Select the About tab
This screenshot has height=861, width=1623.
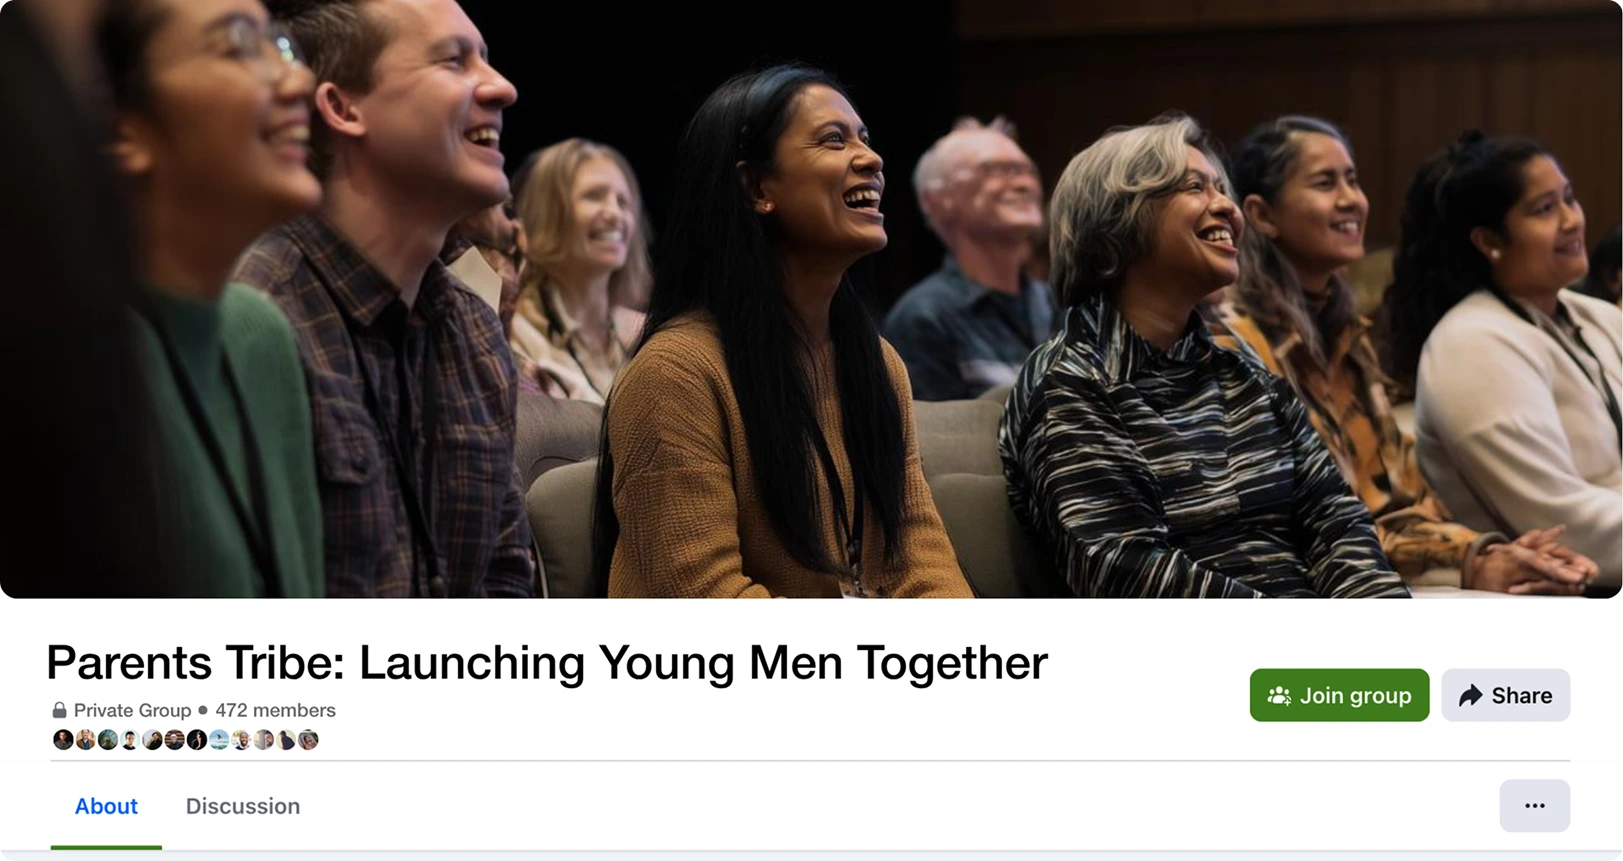point(106,806)
